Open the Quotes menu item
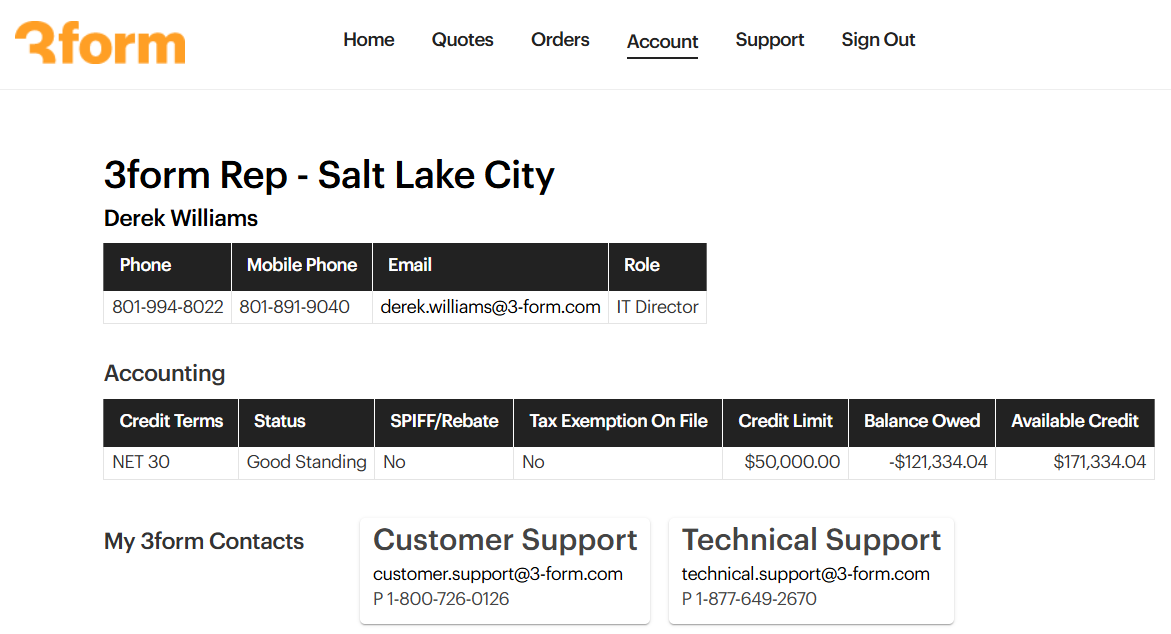Screen dimensions: 1171x634 point(463,40)
